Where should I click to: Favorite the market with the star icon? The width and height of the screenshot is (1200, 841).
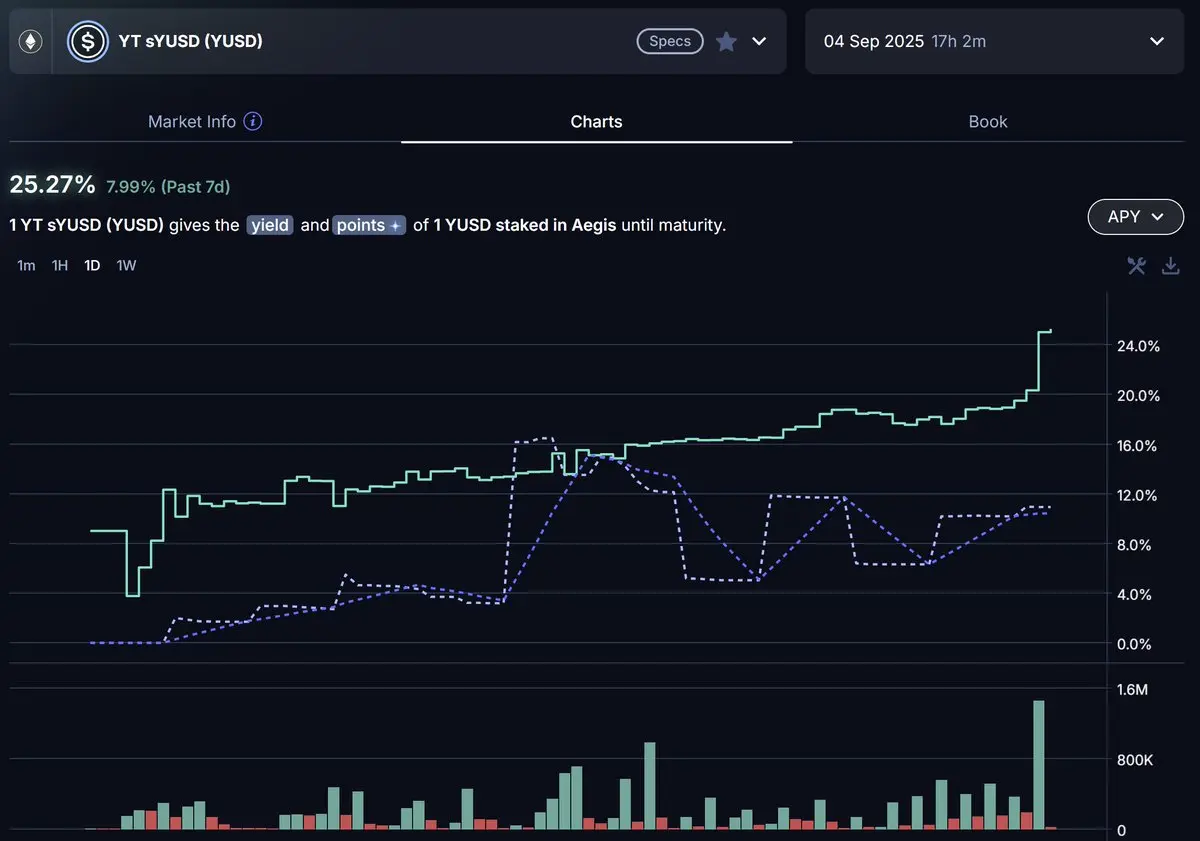click(727, 41)
